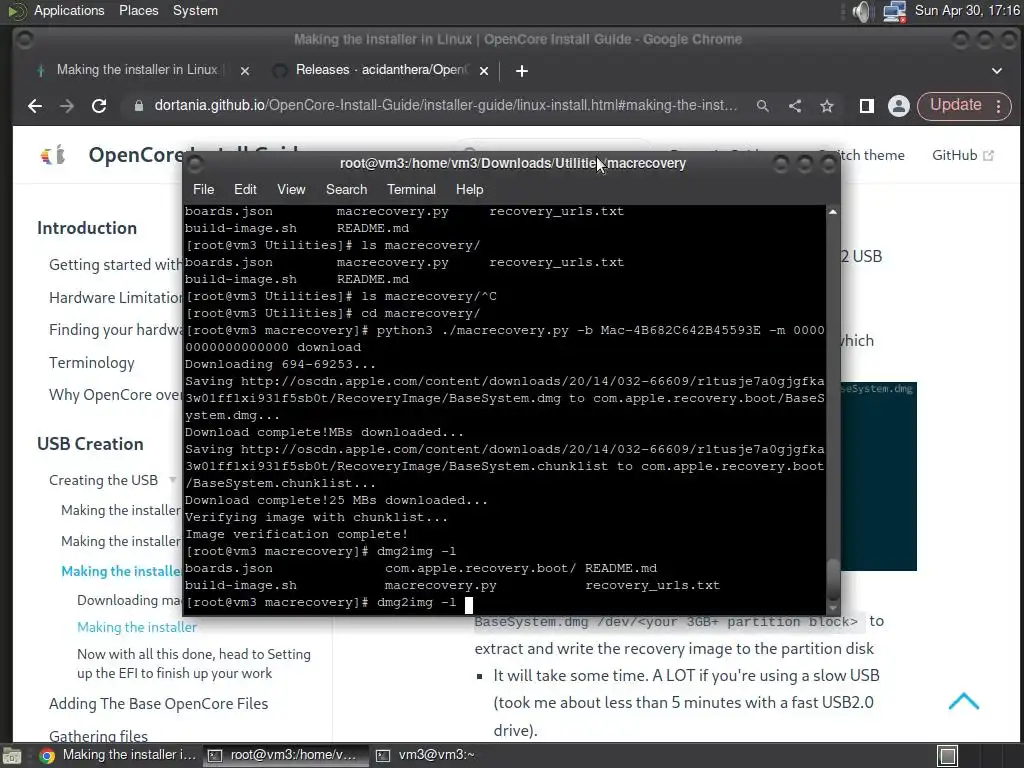Open the Applications menu in panel
This screenshot has height=768, width=1024.
(69, 10)
